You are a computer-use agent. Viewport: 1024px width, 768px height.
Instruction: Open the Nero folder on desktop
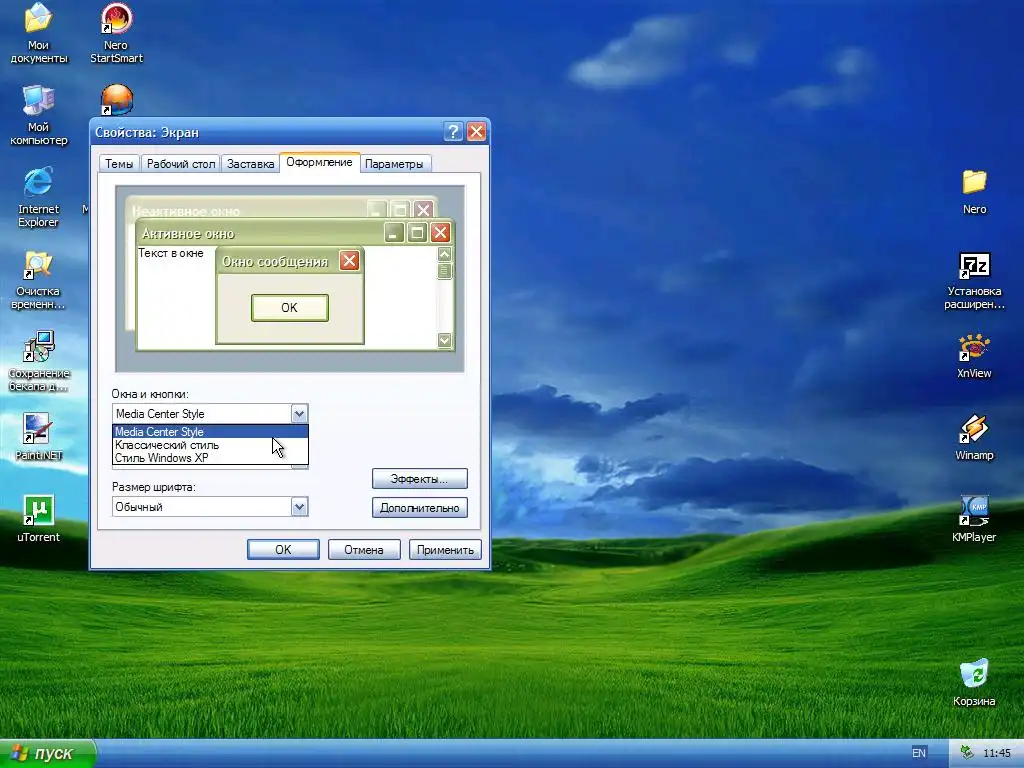[974, 191]
